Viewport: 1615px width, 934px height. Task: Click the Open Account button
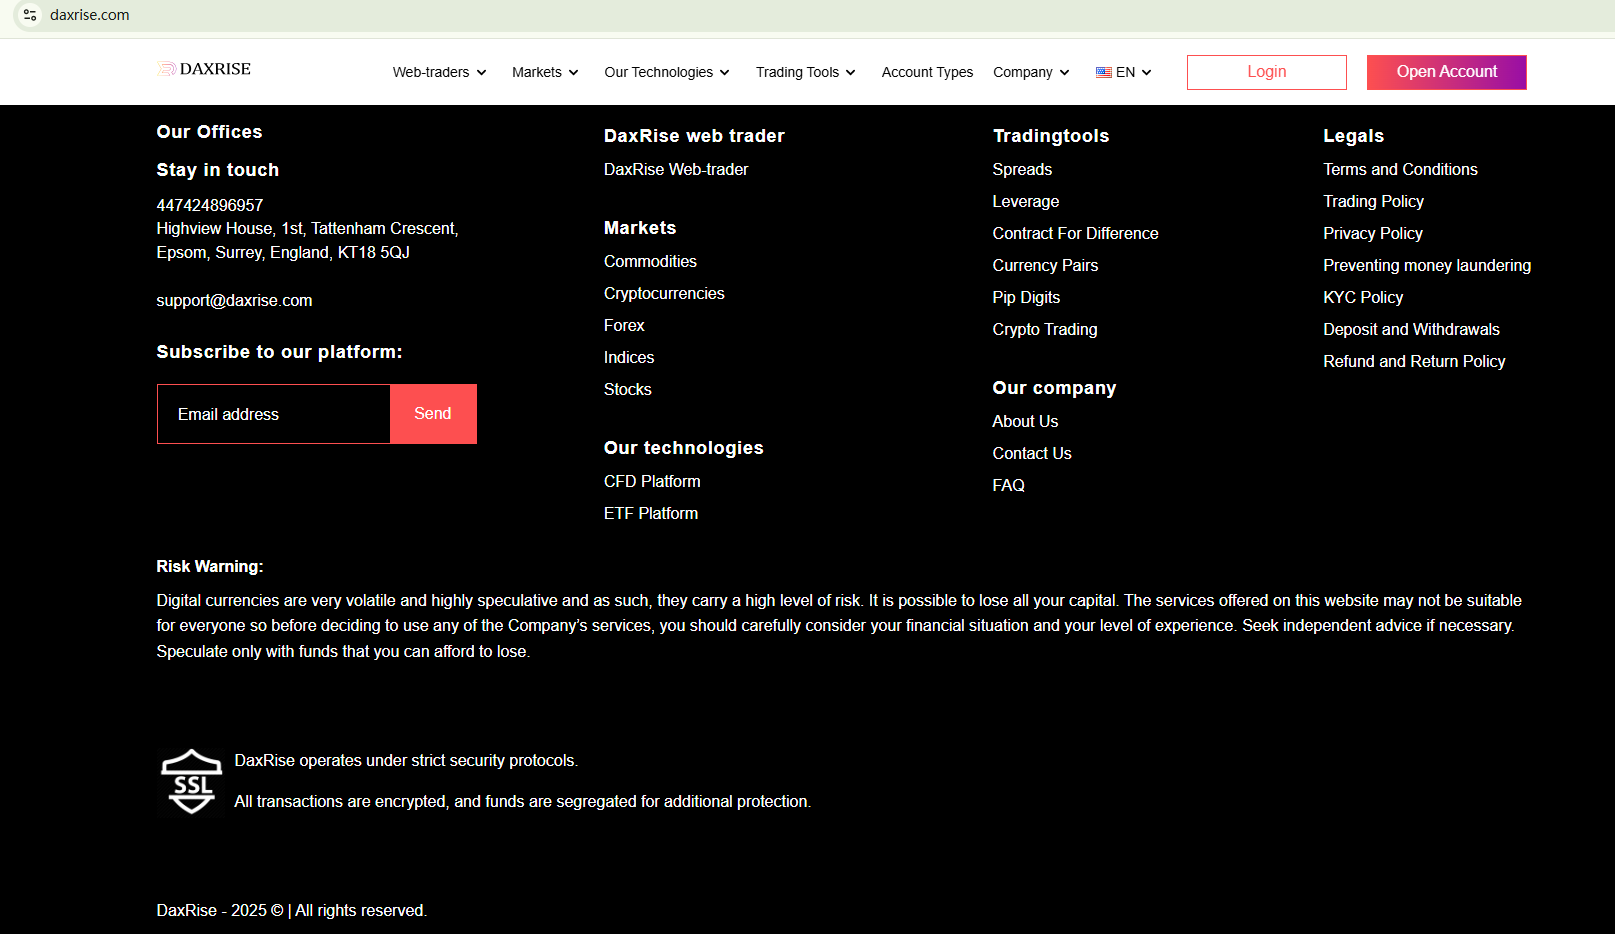point(1447,72)
